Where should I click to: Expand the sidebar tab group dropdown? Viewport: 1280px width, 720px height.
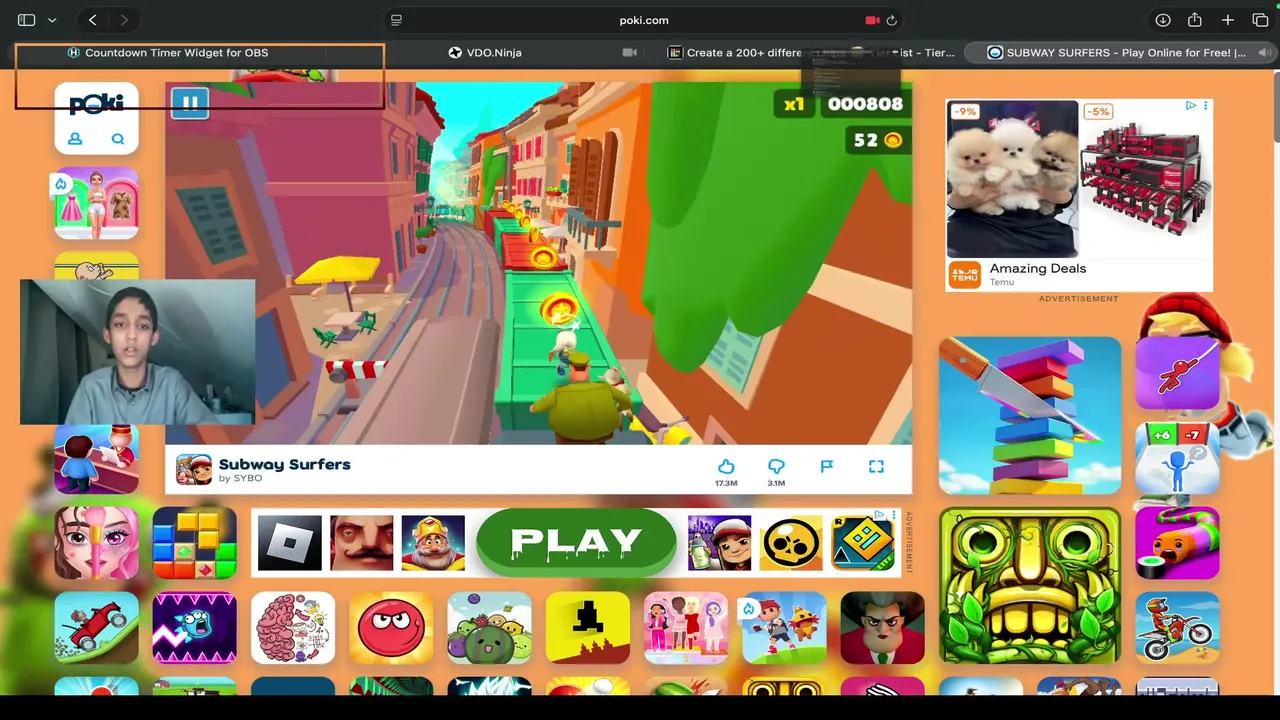[52, 20]
